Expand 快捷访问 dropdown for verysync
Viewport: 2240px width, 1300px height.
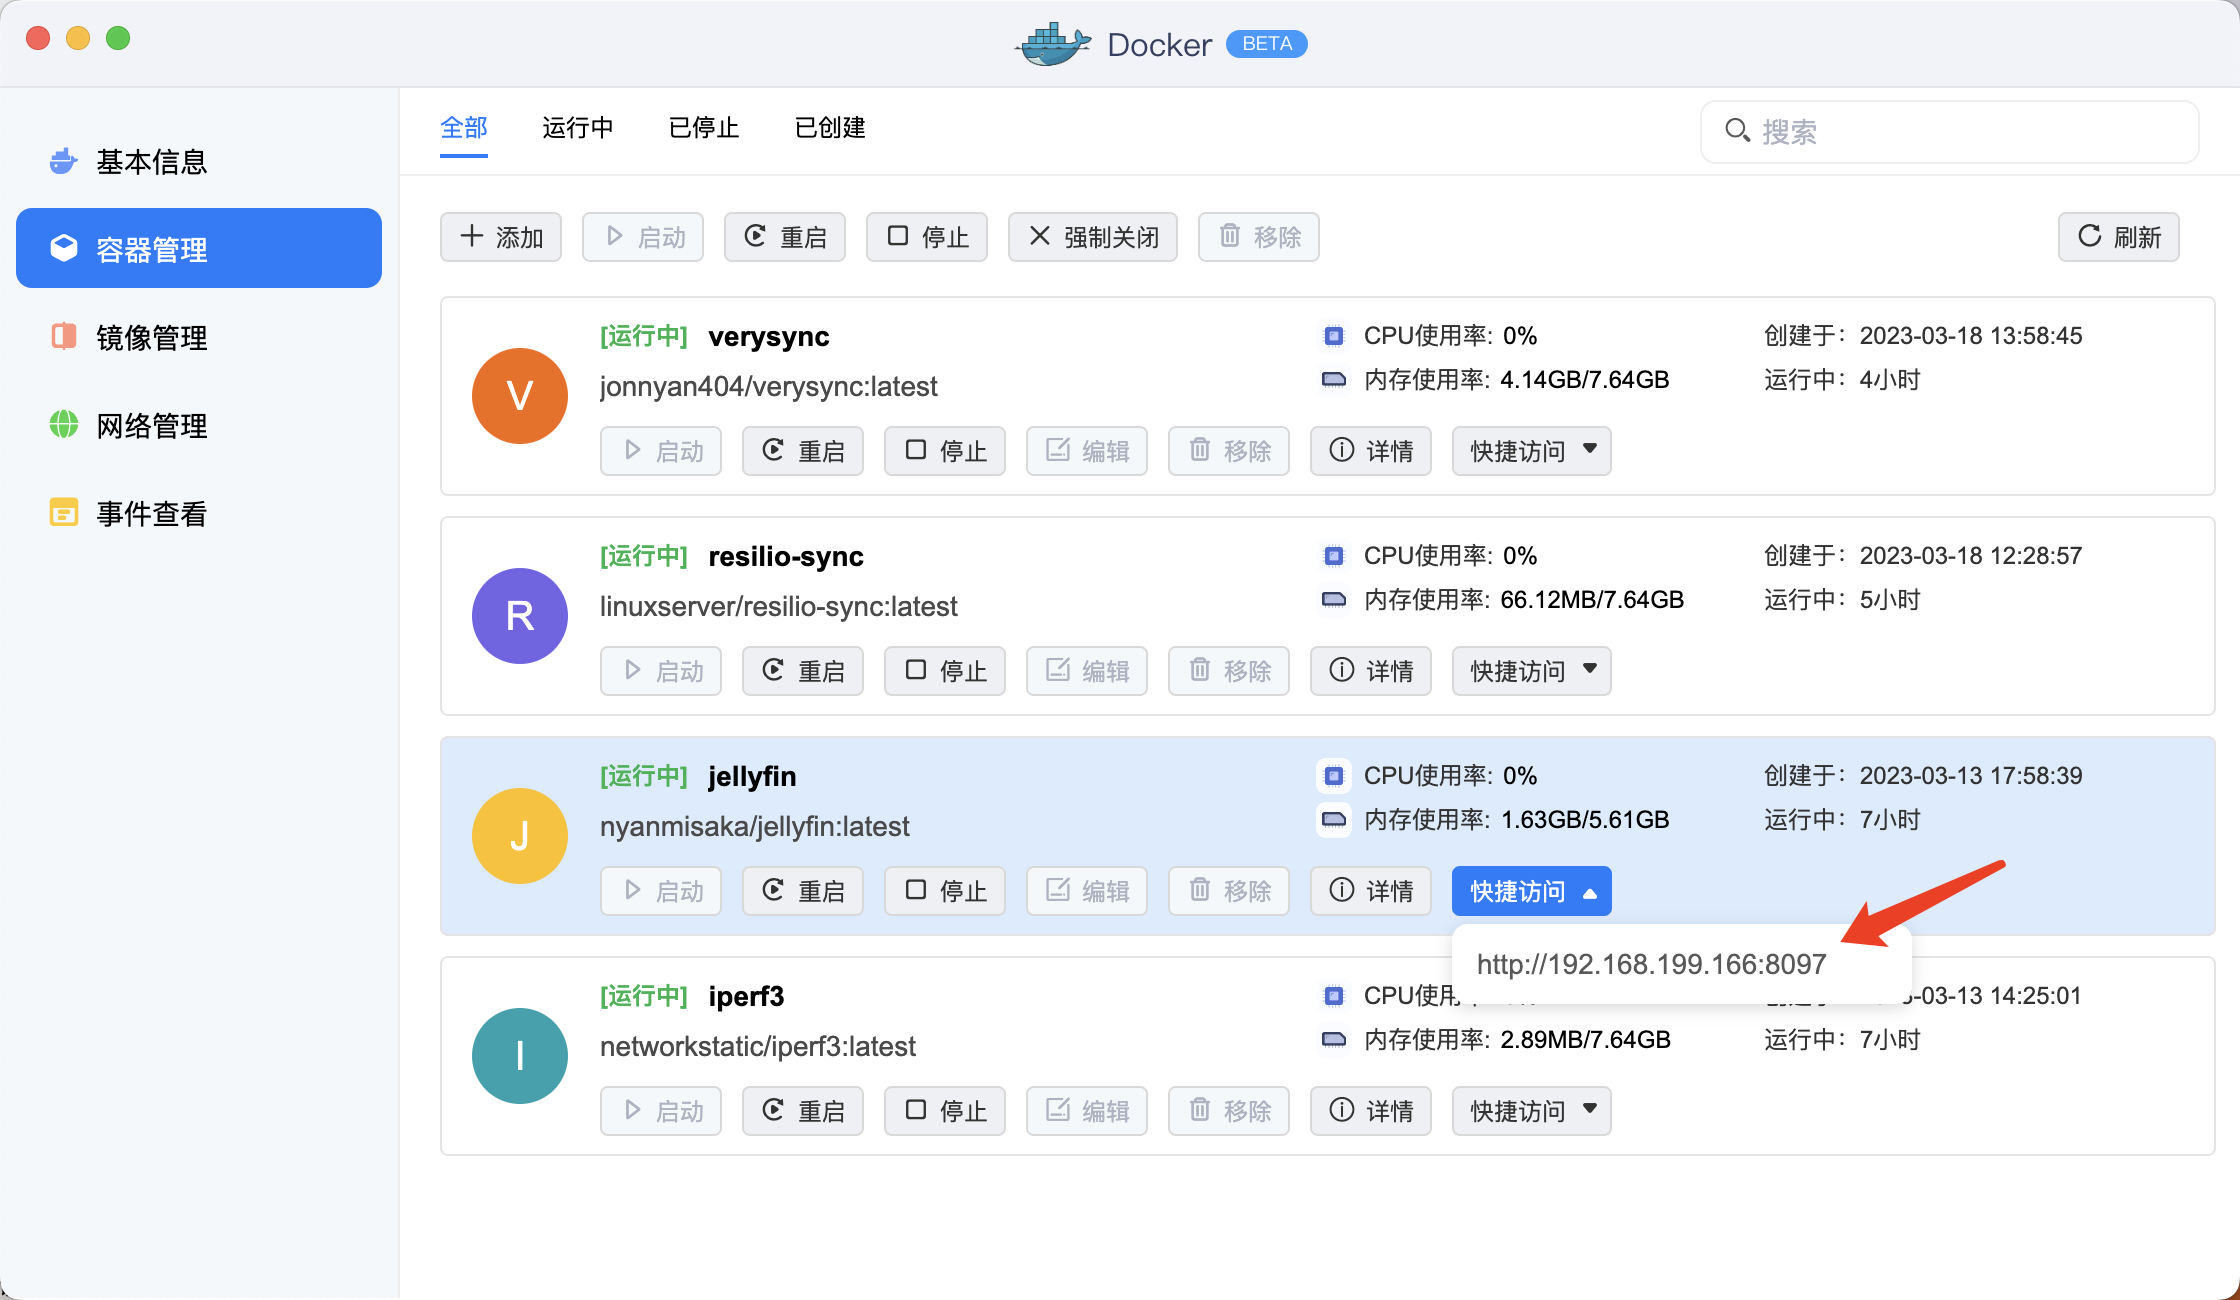[x=1532, y=451]
